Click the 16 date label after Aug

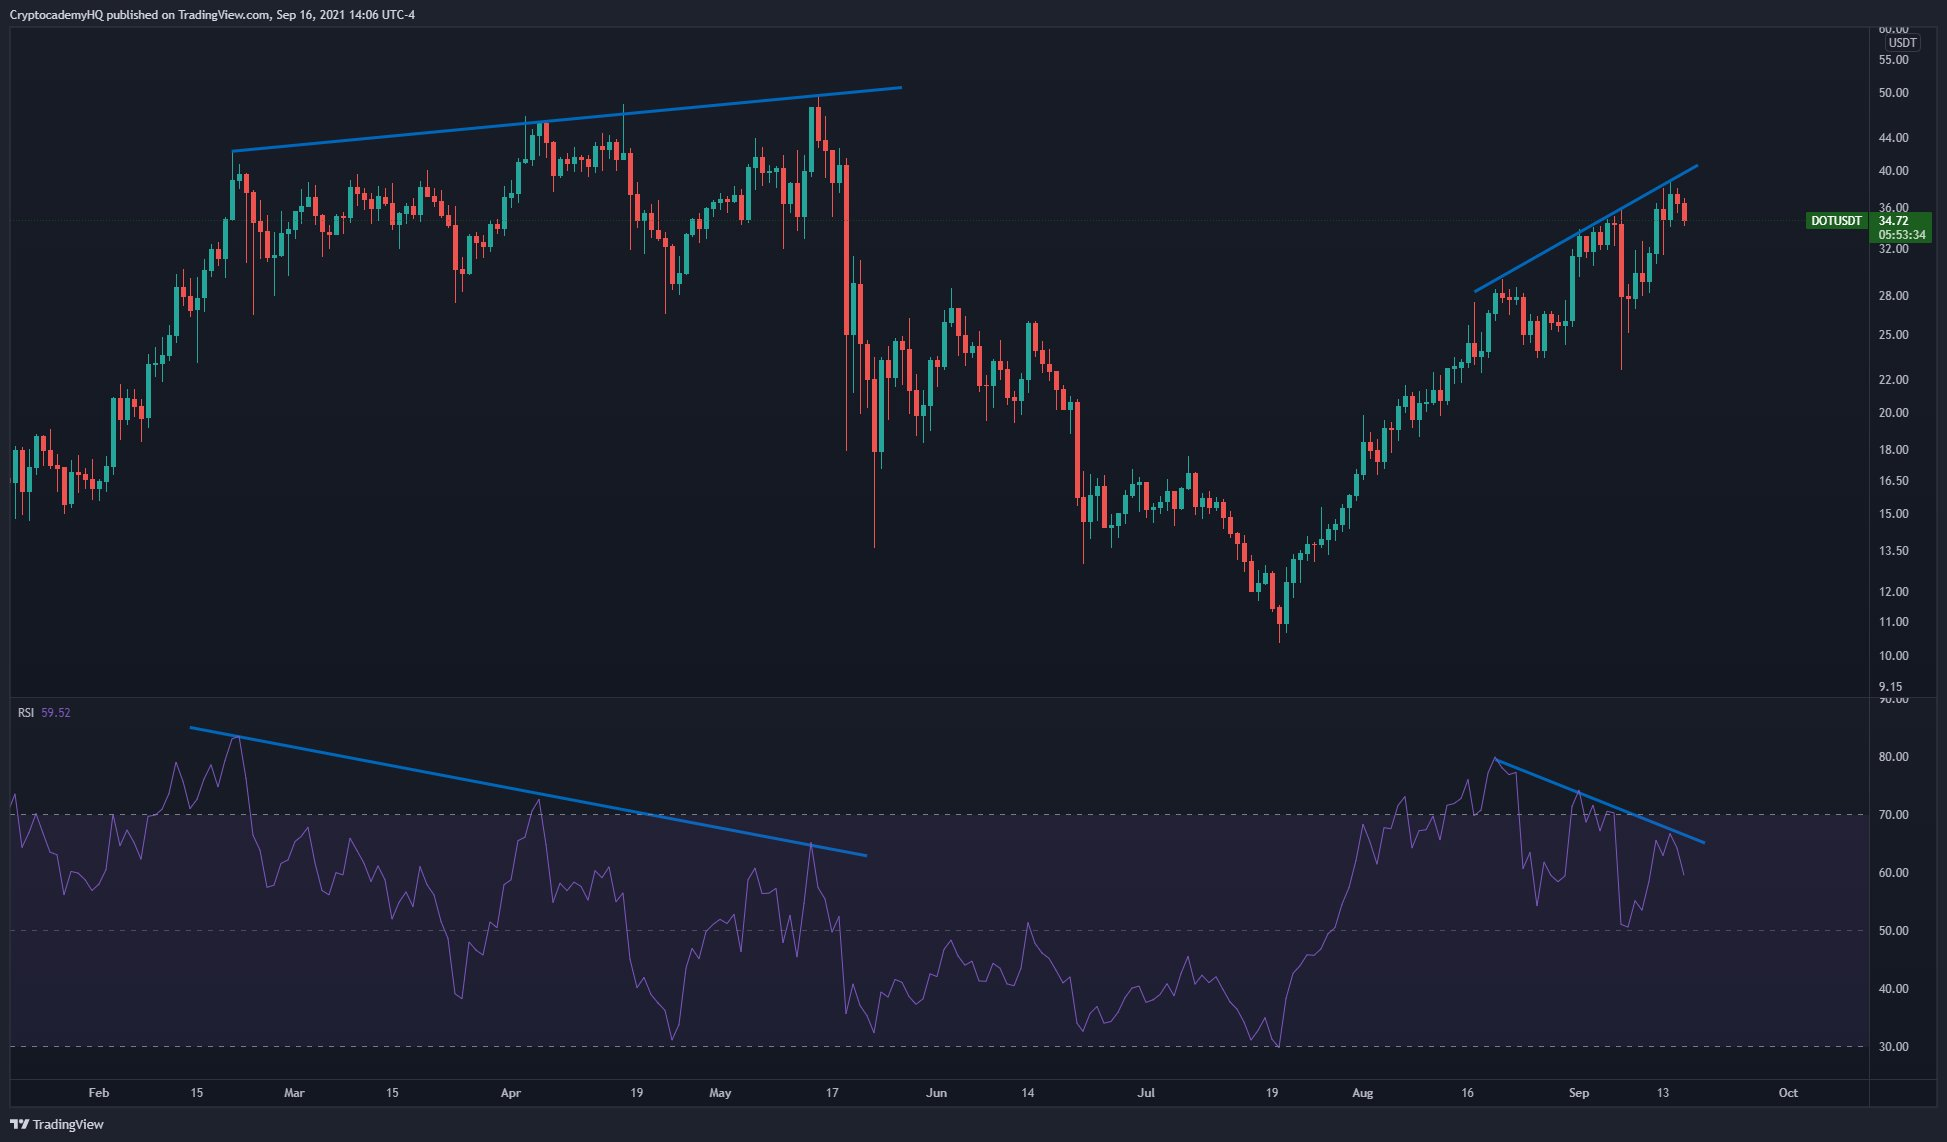point(1467,1093)
